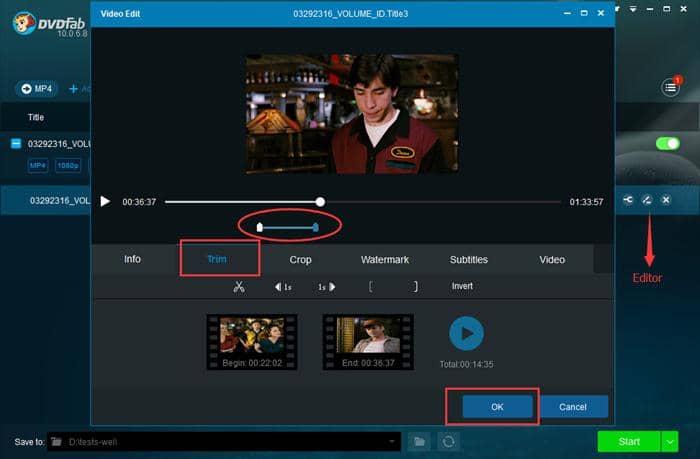The image size is (700, 459).
Task: Open the output folder browser icon
Action: [x=419, y=442]
